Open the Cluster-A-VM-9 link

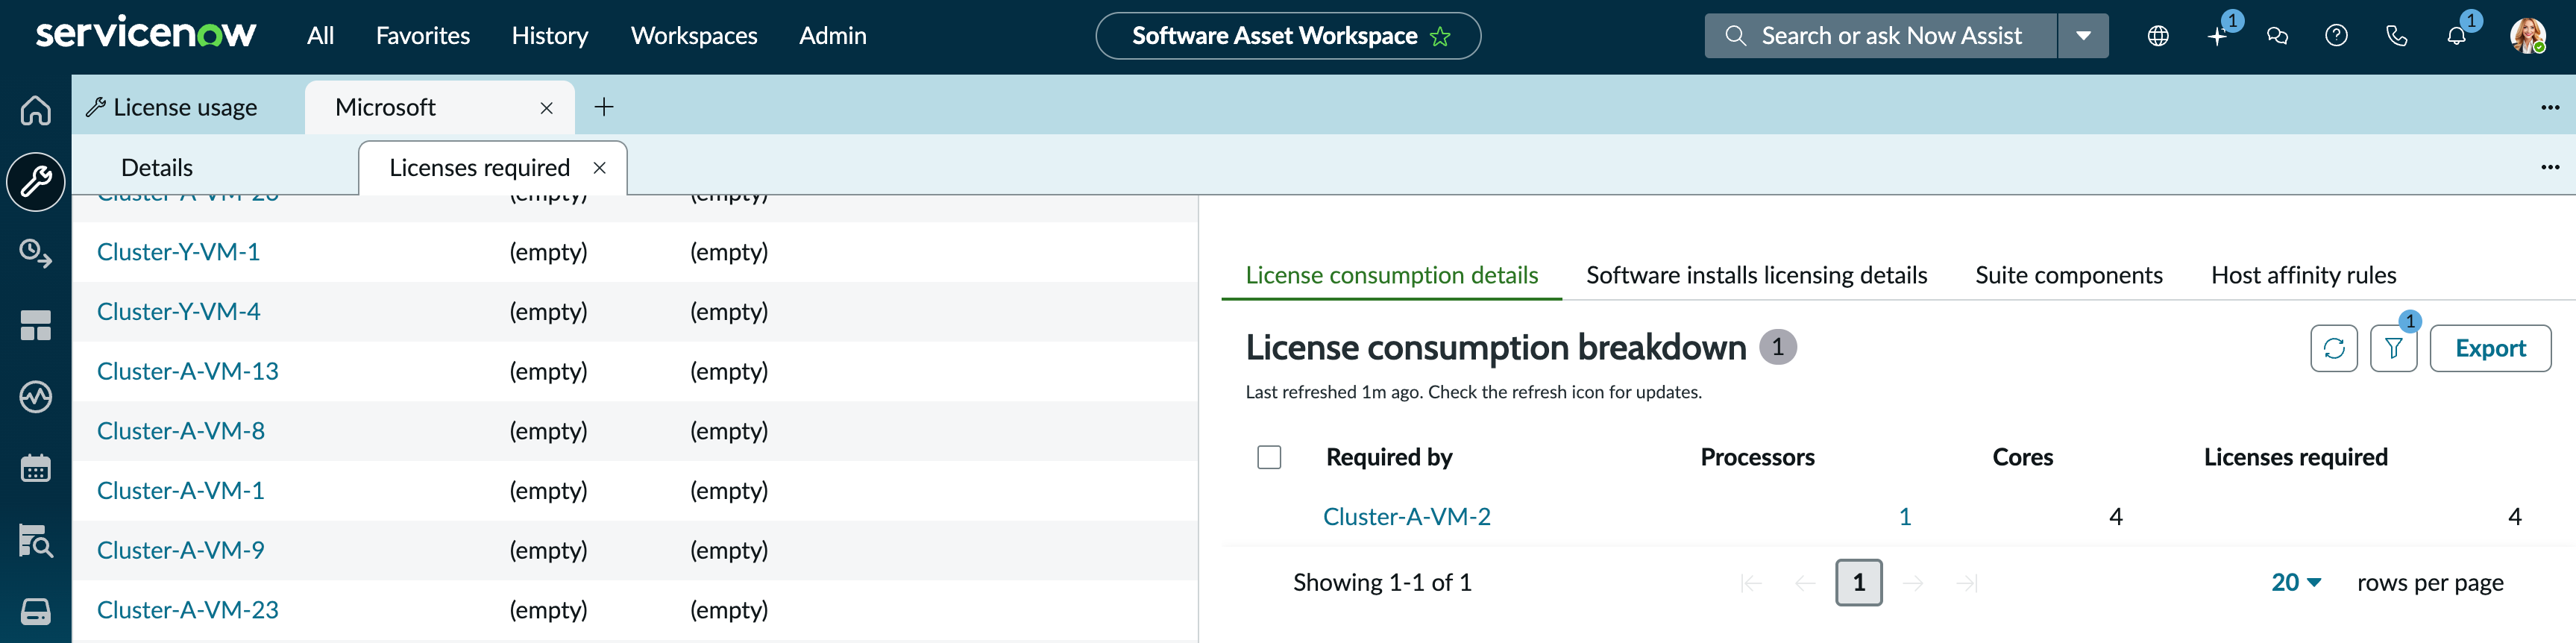(x=180, y=551)
